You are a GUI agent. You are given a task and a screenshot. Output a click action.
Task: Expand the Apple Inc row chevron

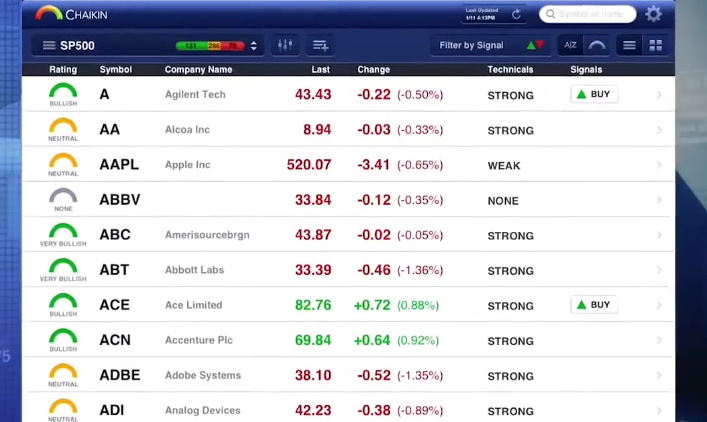pyautogui.click(x=659, y=165)
